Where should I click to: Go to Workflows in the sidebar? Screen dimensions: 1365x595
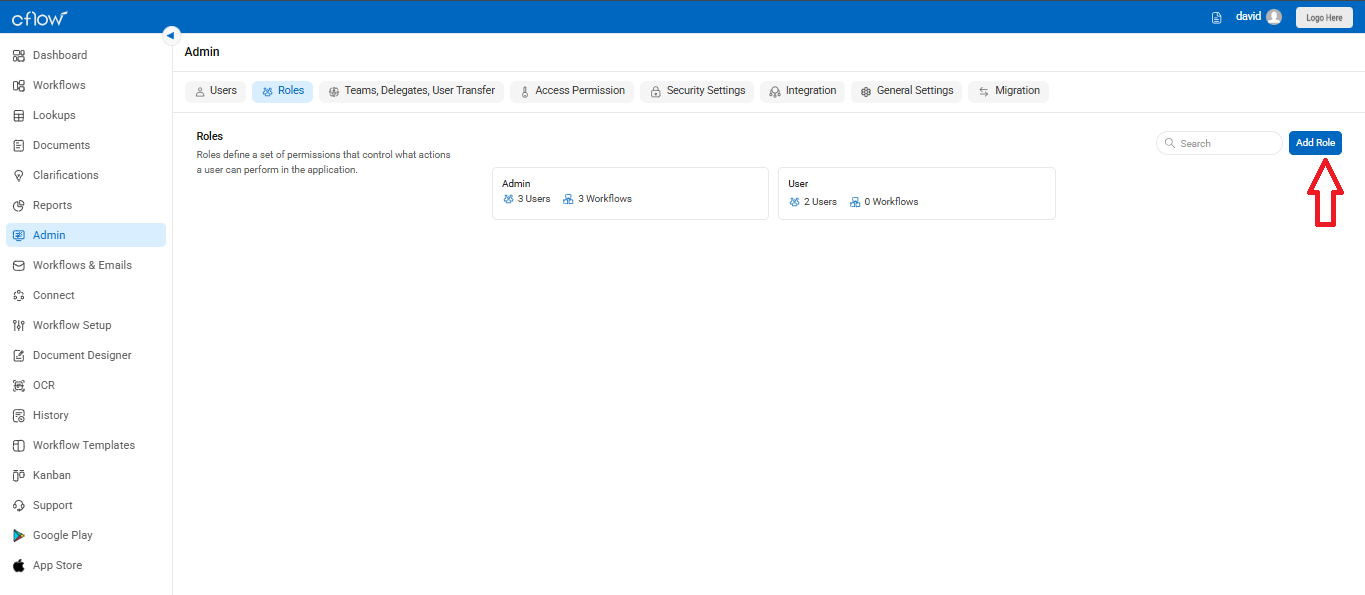click(x=86, y=85)
